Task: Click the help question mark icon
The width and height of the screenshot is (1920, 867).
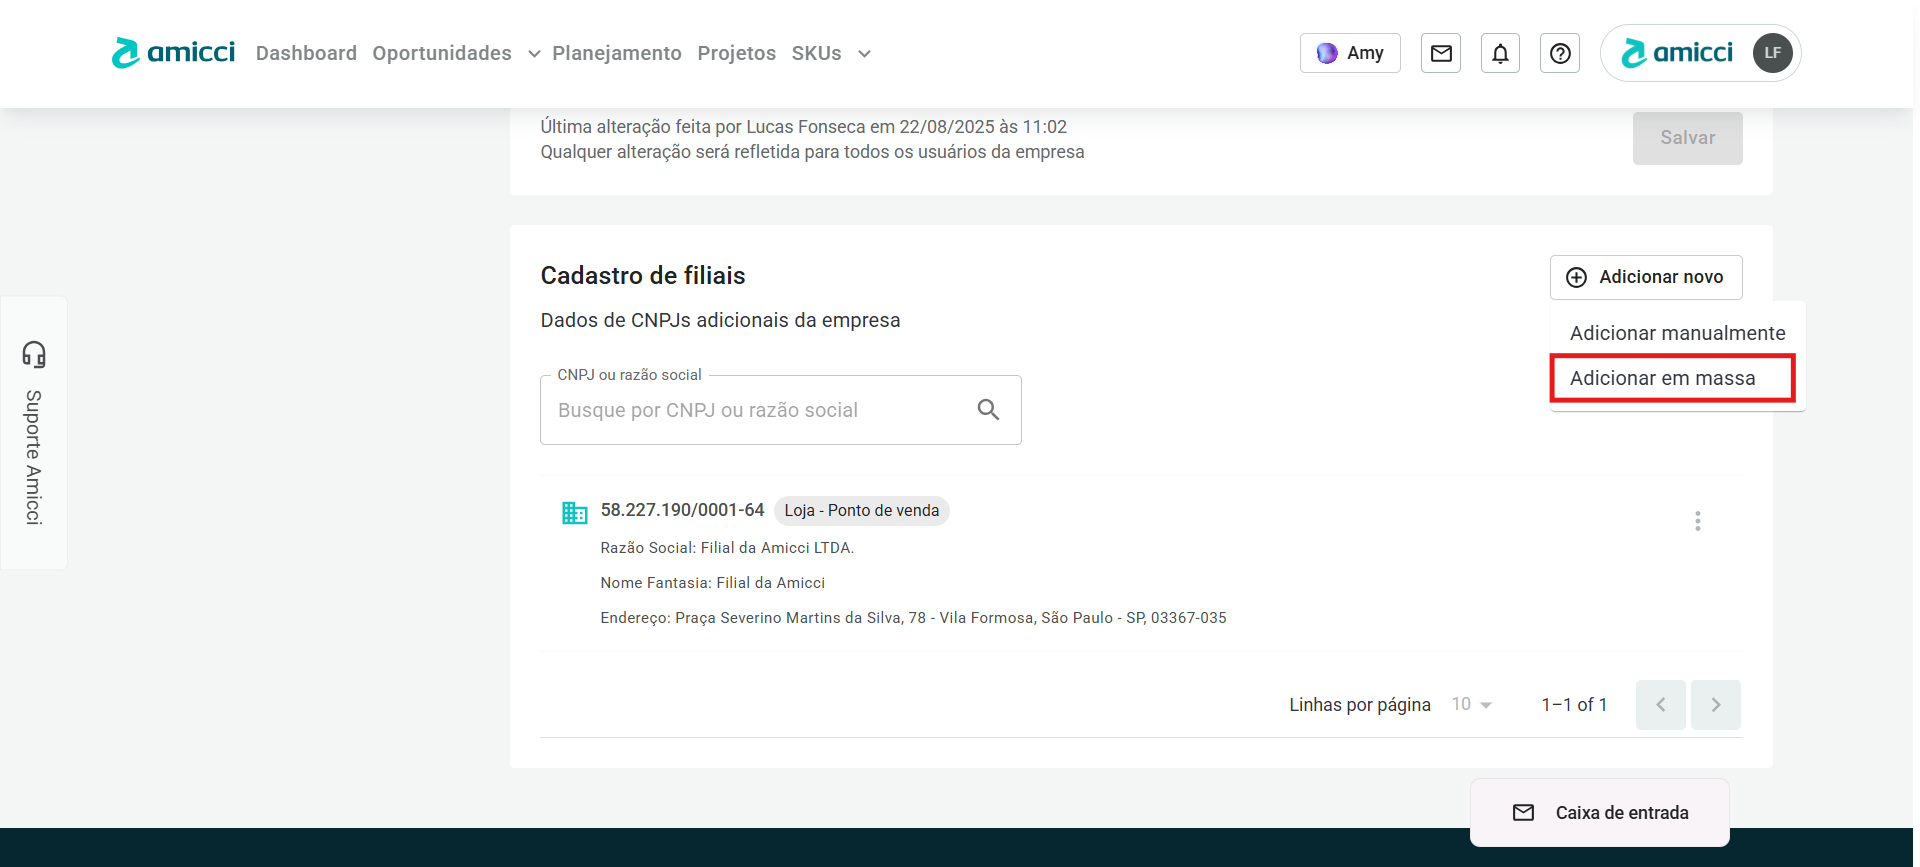Action: [1559, 54]
